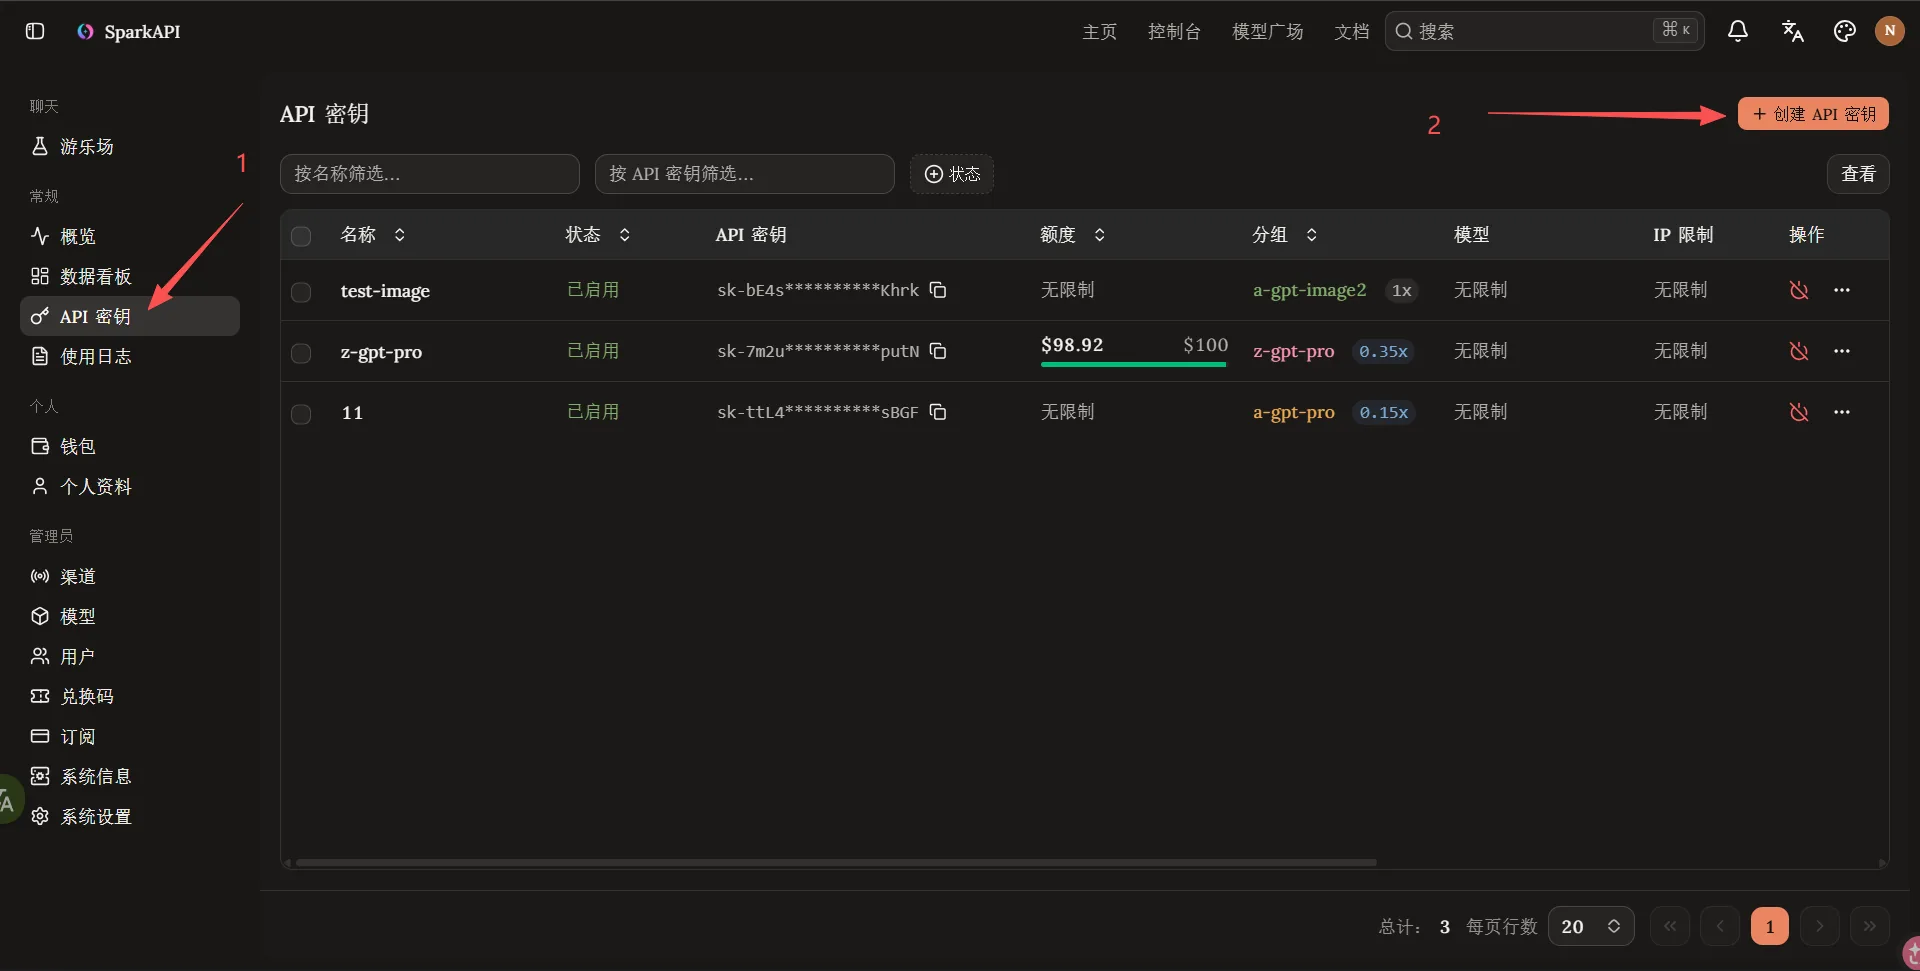Screen dimensions: 1920x971
Task: Disable the test-image key
Action: 1799,290
